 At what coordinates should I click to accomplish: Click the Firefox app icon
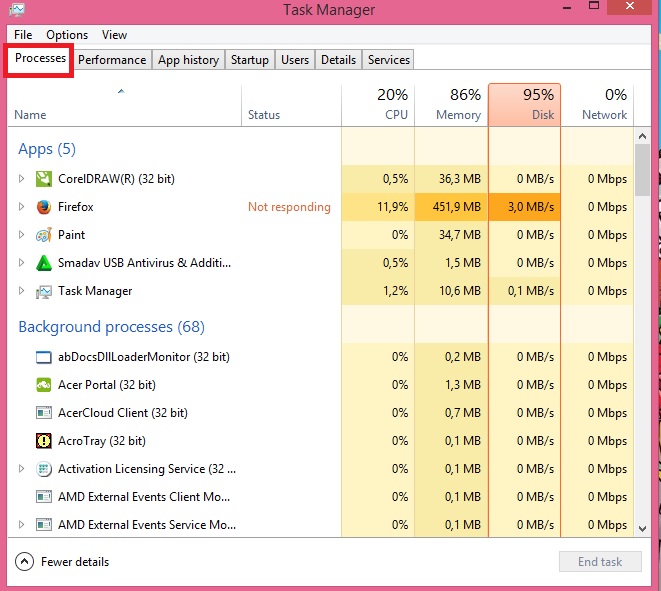coord(44,207)
